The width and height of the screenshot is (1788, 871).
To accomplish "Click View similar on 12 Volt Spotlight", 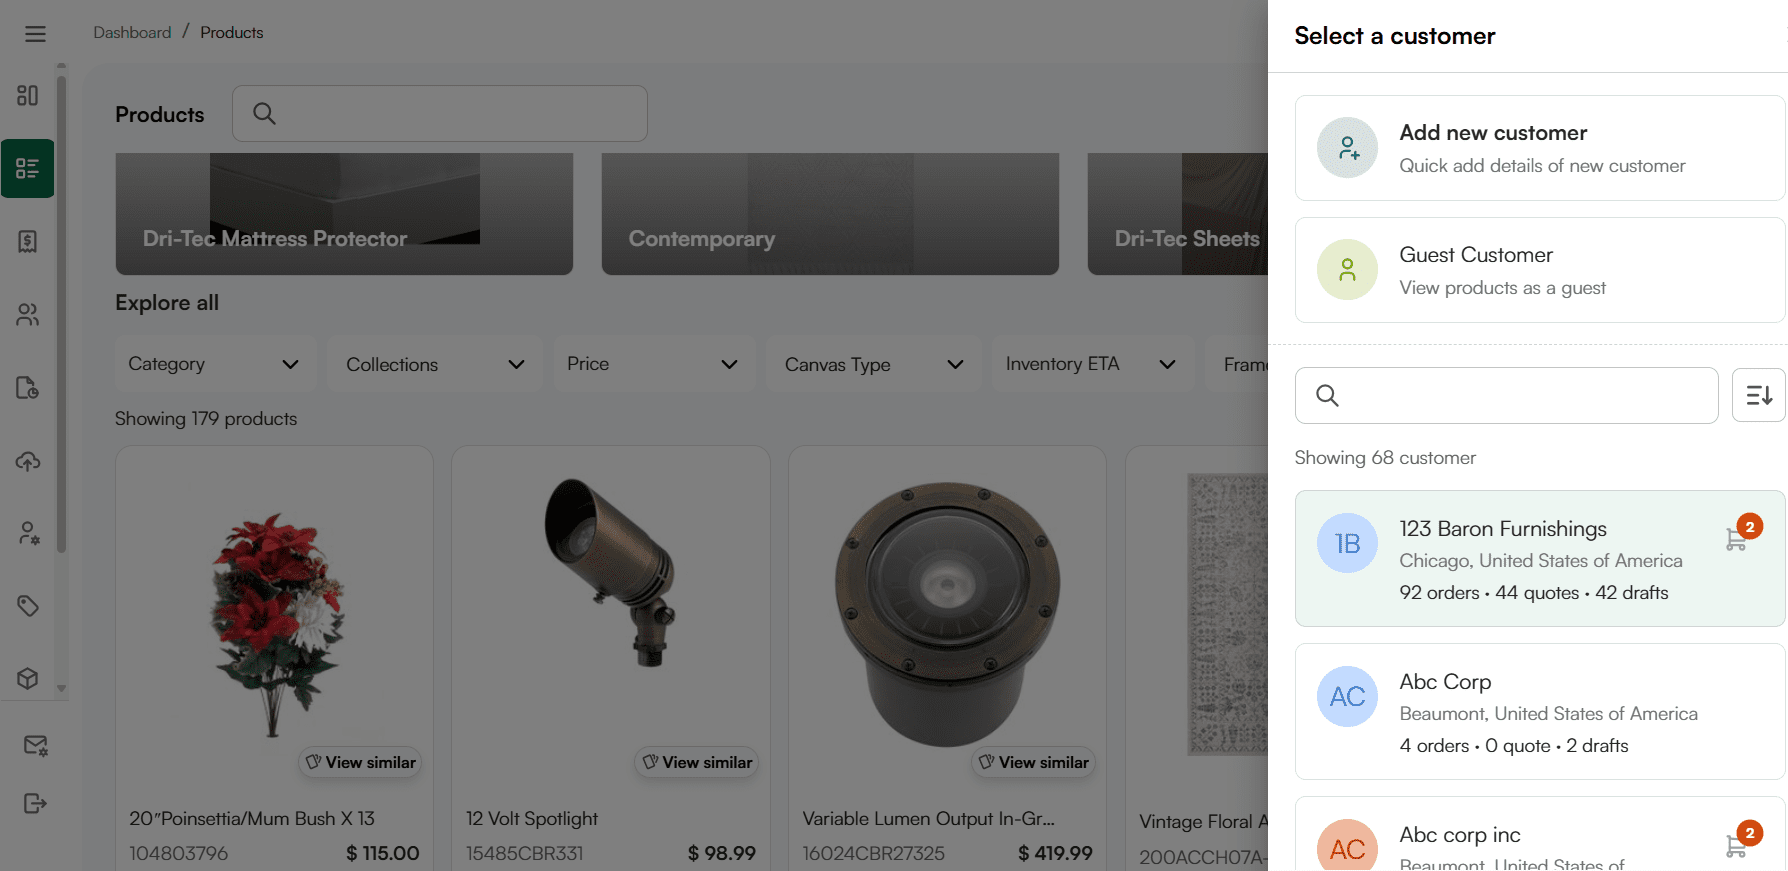I will [x=697, y=762].
